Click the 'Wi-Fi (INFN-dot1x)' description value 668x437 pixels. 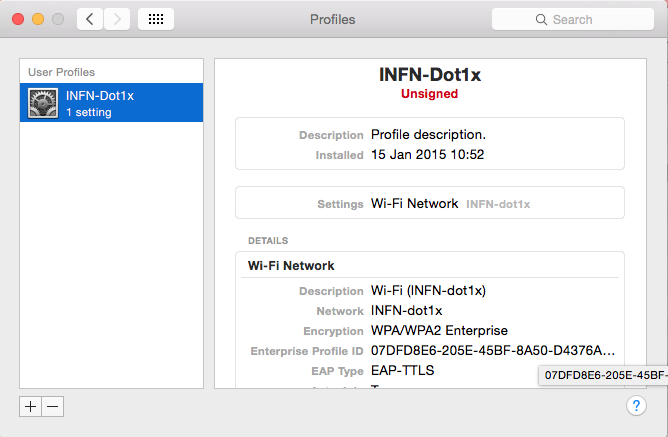click(428, 290)
